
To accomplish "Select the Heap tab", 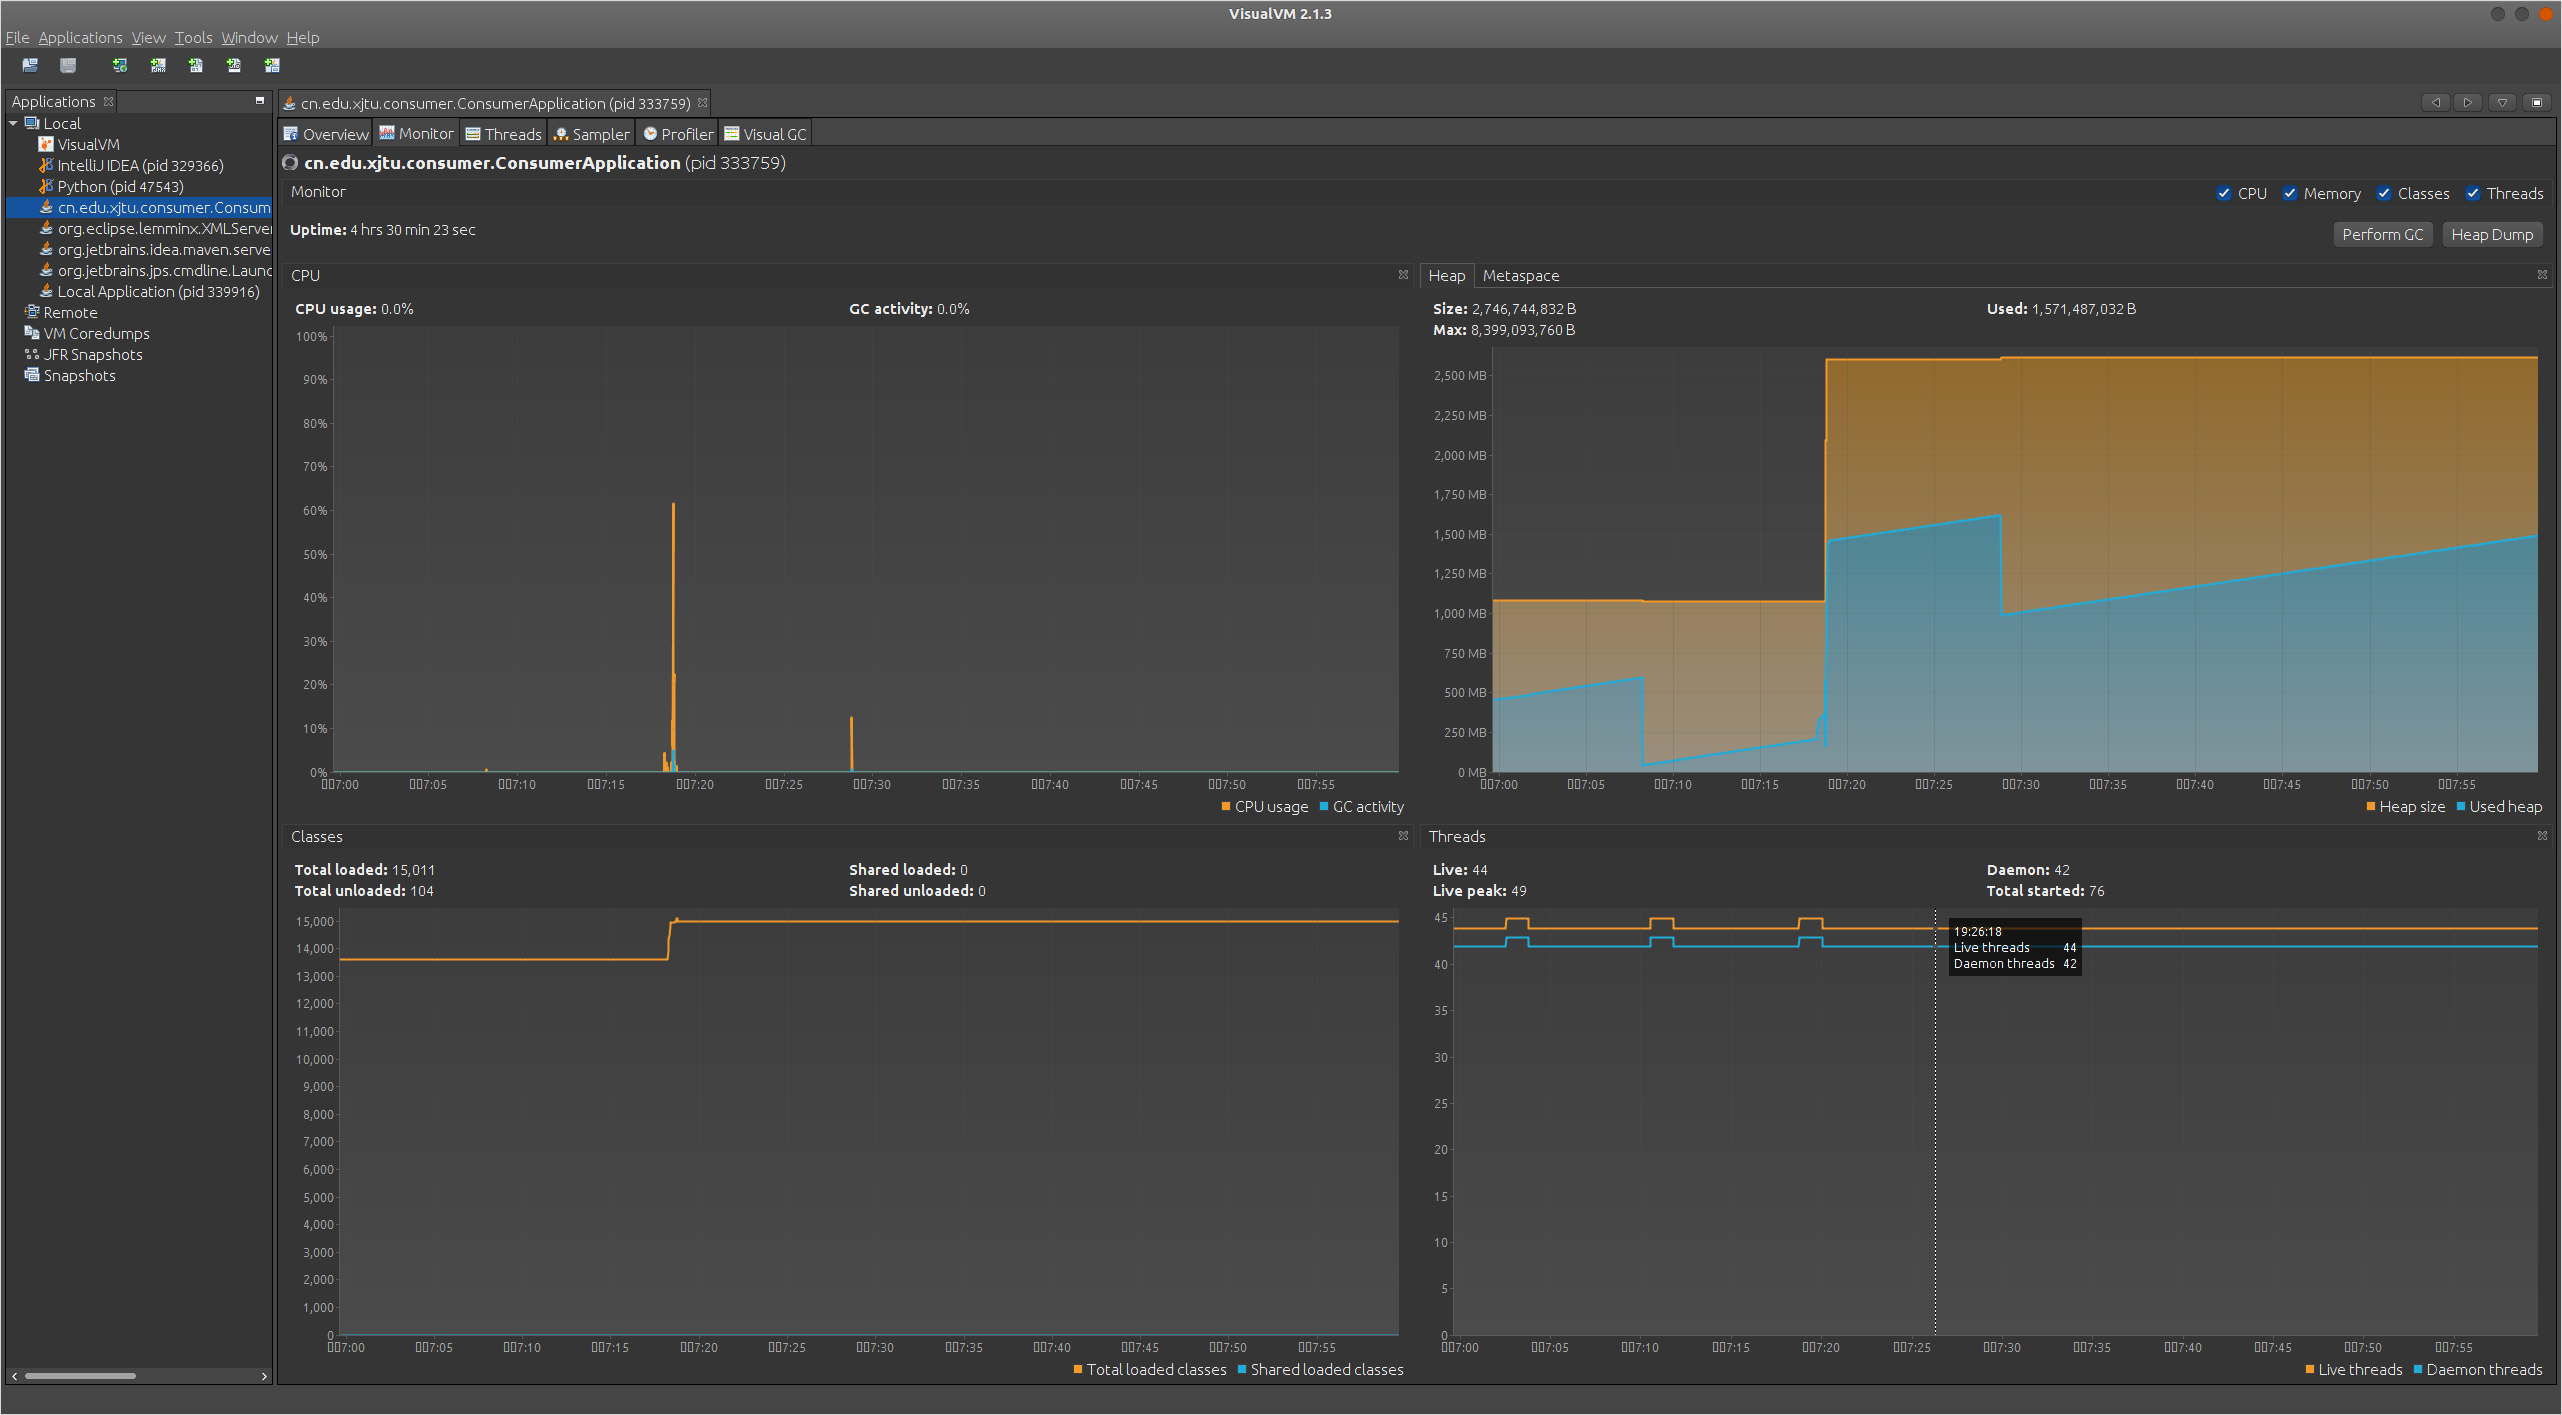I will (1446, 276).
